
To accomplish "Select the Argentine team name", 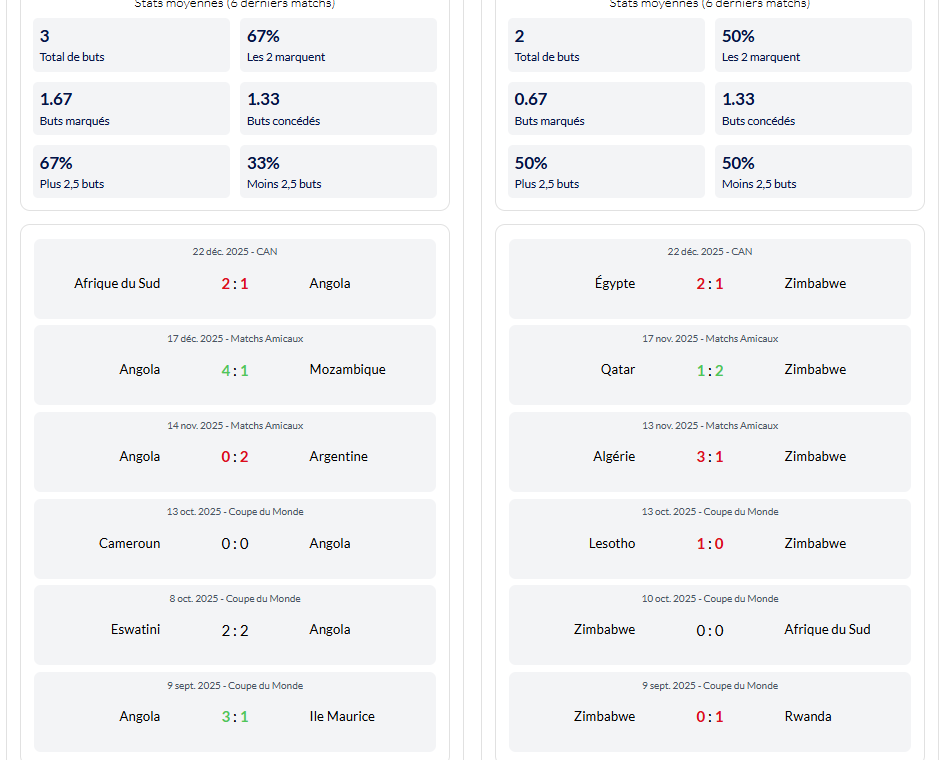I will click(338, 457).
